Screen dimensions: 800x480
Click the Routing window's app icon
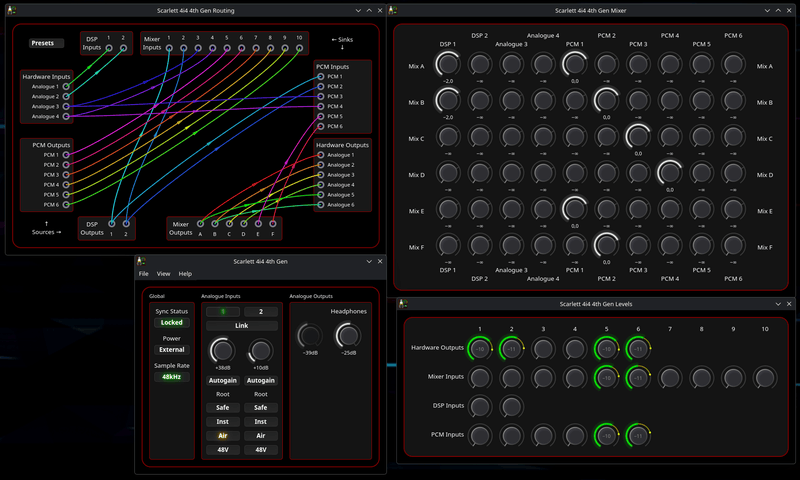pos(12,10)
